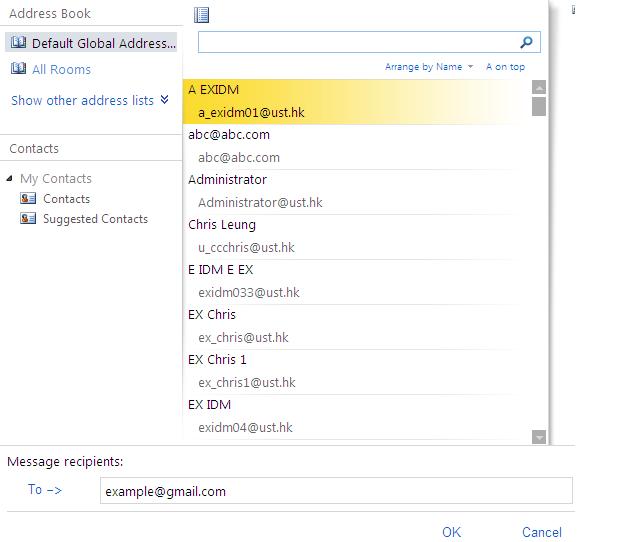
Task: Click the Cancel button
Action: click(x=542, y=532)
